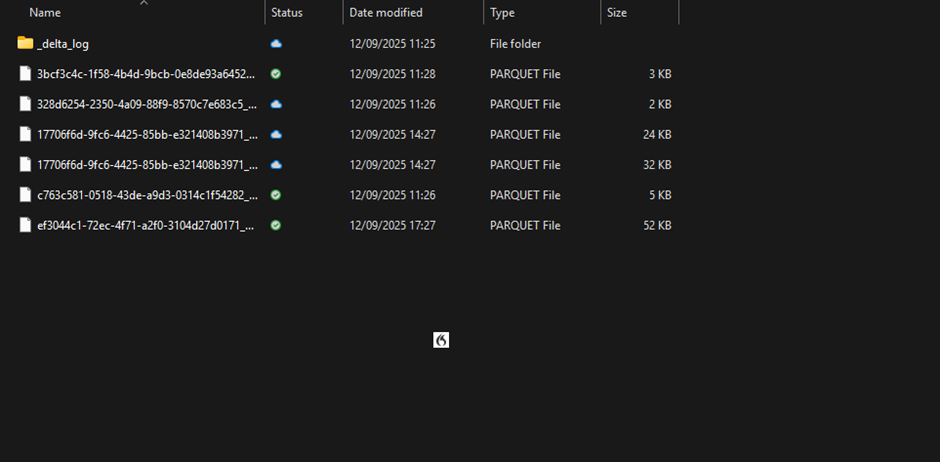The width and height of the screenshot is (940, 462).
Task: Click cloud status icon of 328d6254 file
Action: click(x=276, y=104)
